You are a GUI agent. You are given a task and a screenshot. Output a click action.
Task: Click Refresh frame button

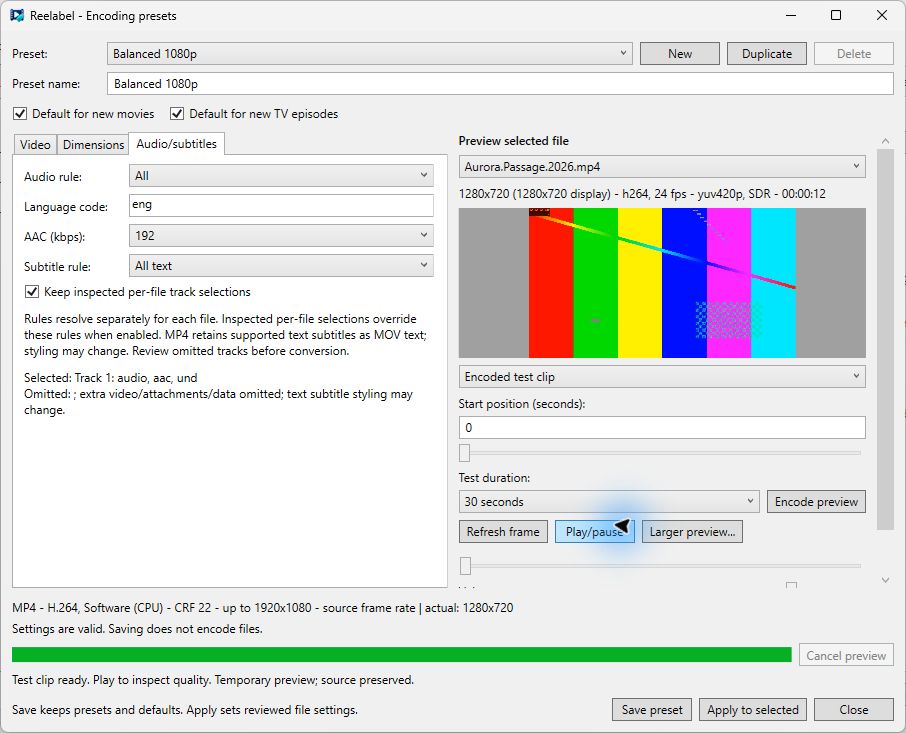[503, 531]
